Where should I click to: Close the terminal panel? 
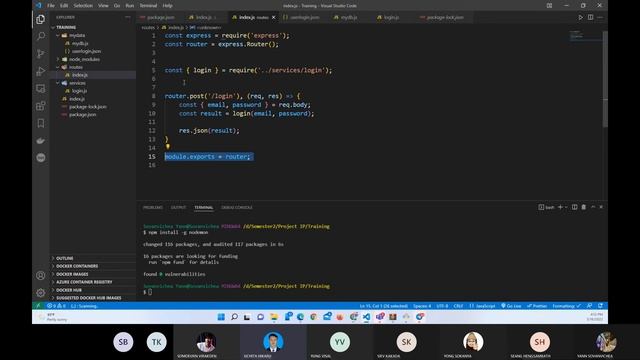tap(601, 207)
